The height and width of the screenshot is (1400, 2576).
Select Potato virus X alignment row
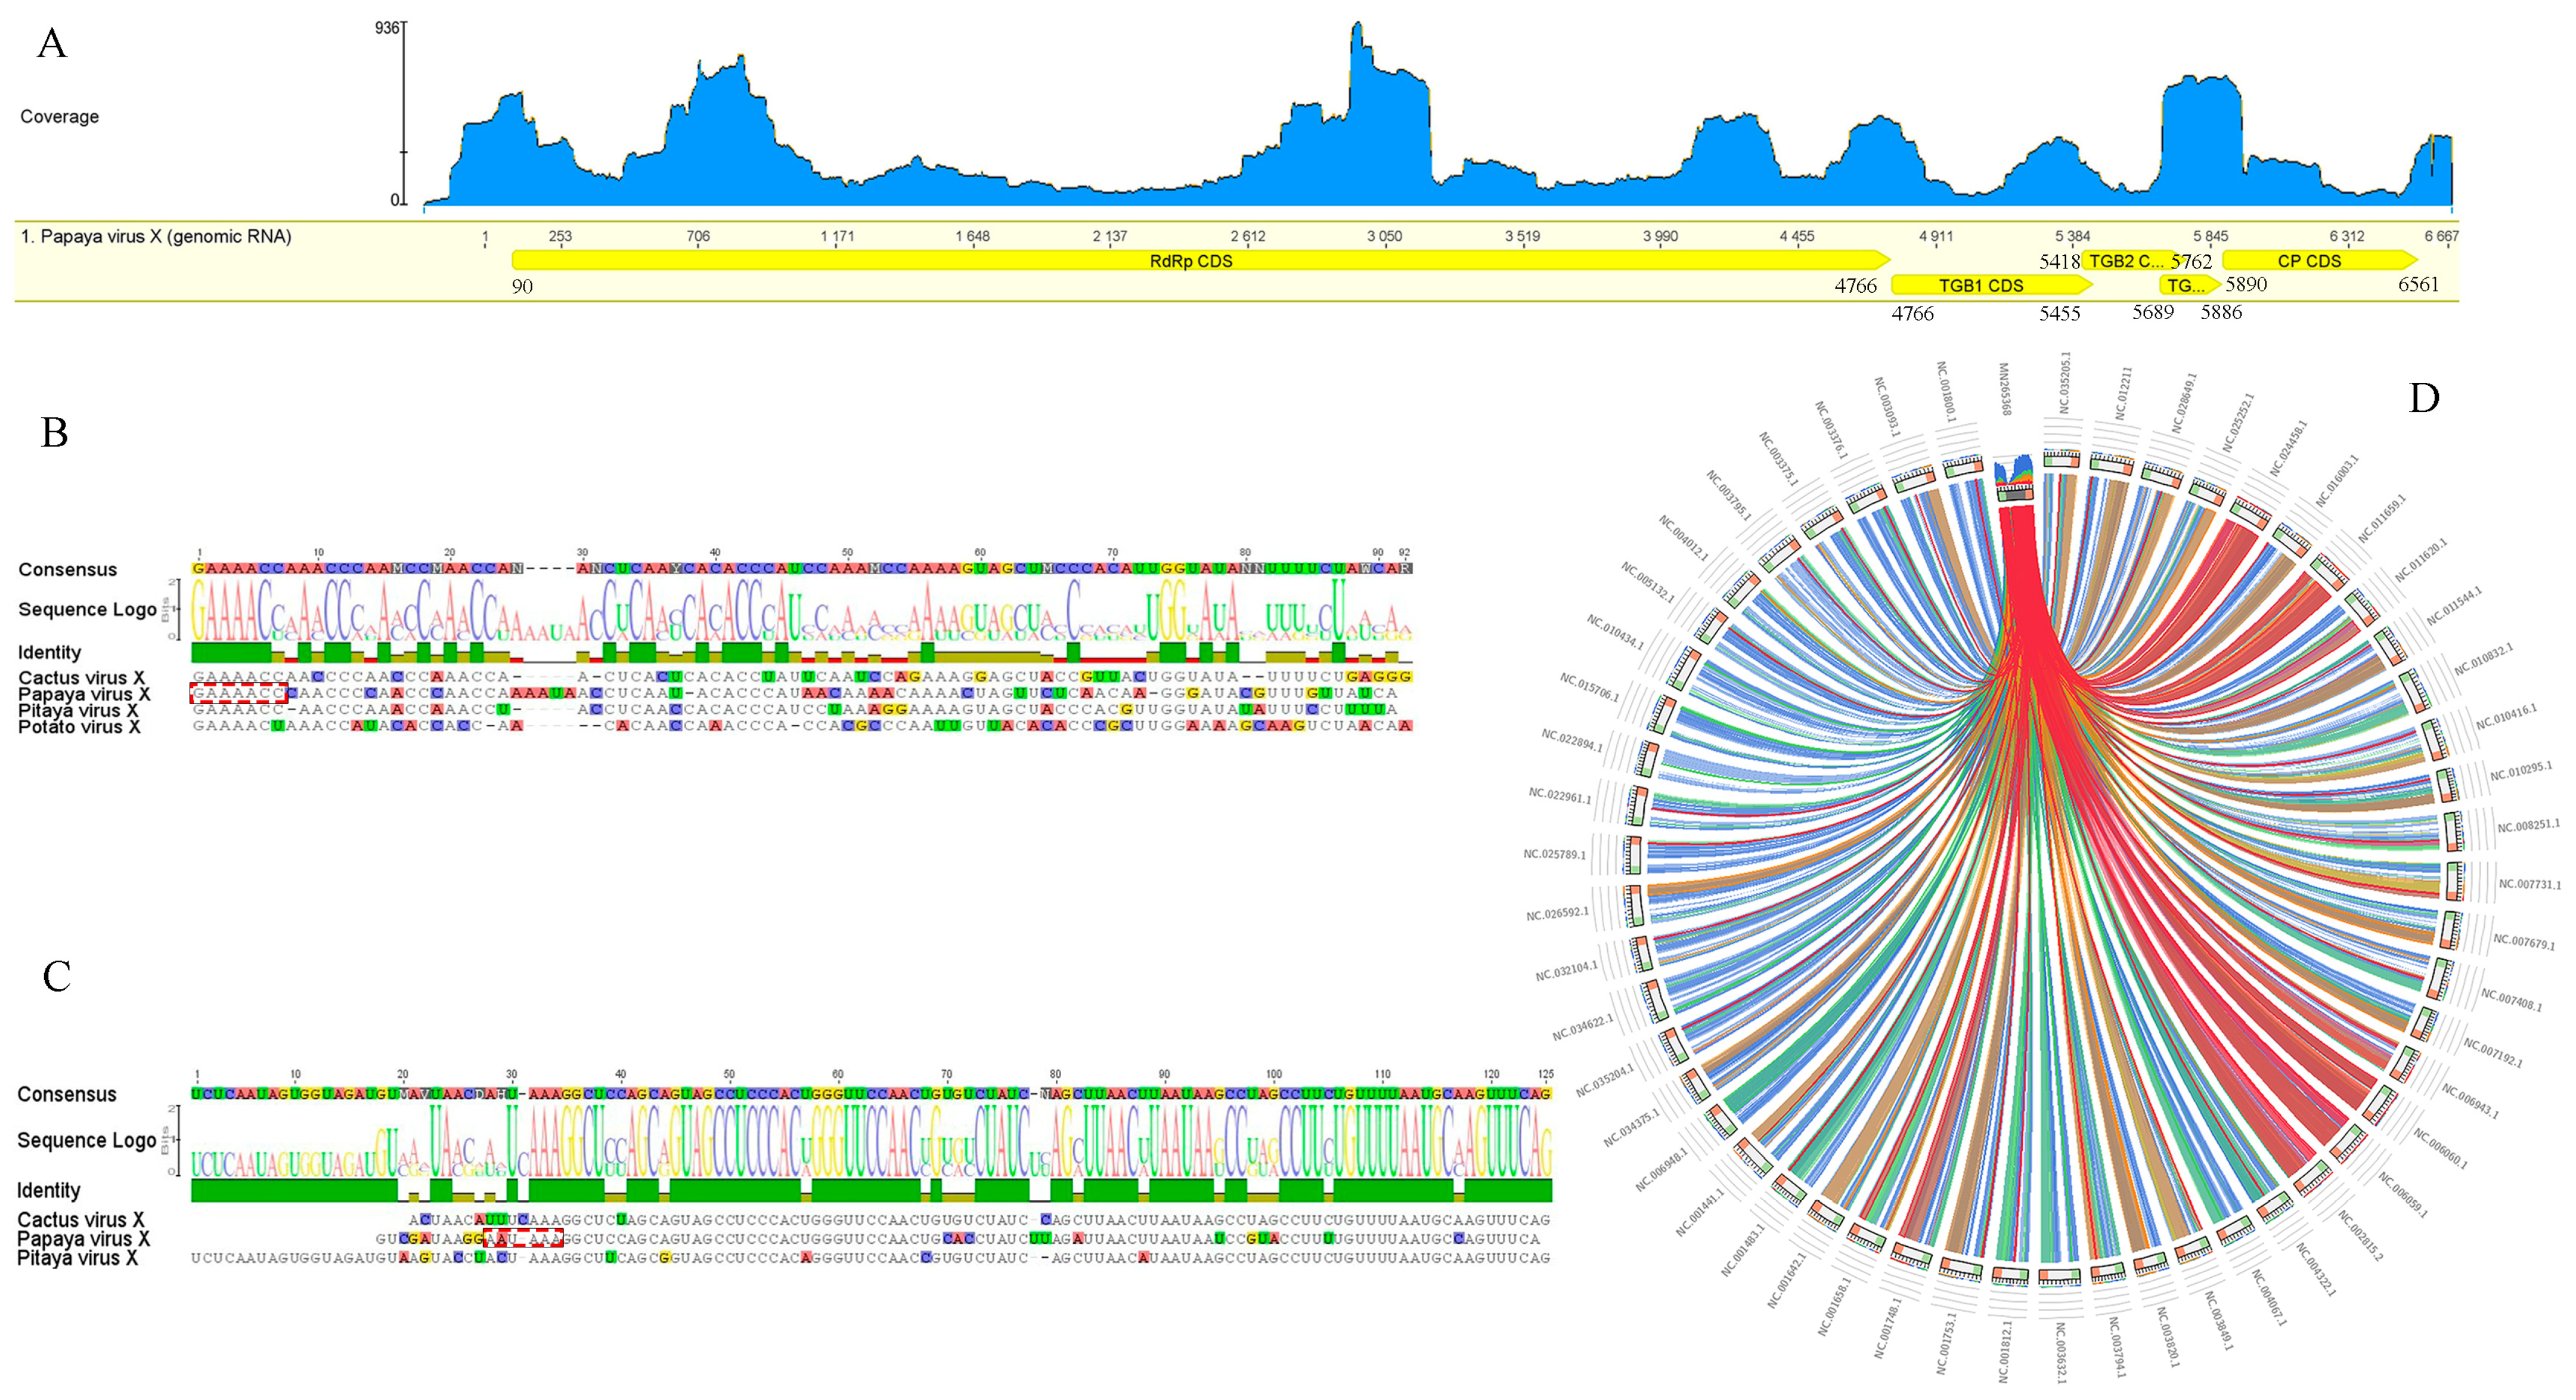pos(79,727)
